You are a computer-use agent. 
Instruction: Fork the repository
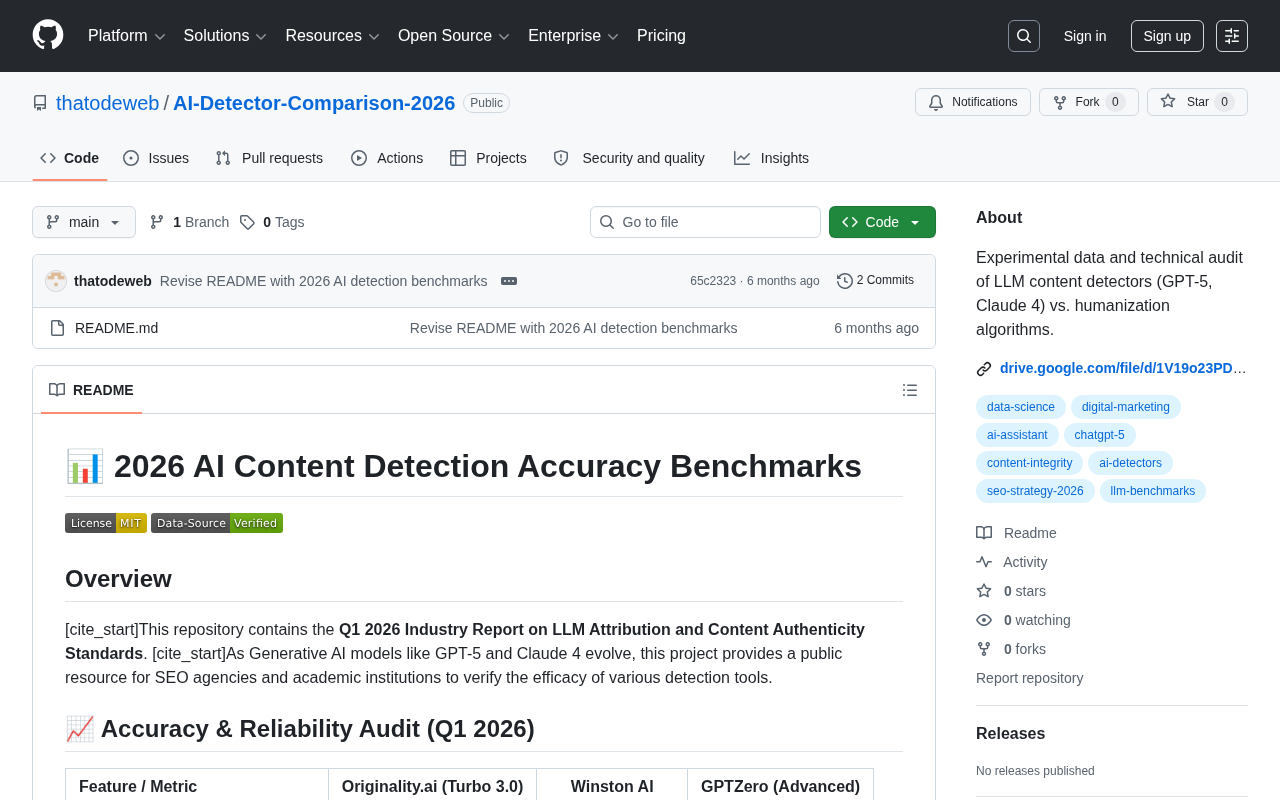click(x=1089, y=102)
